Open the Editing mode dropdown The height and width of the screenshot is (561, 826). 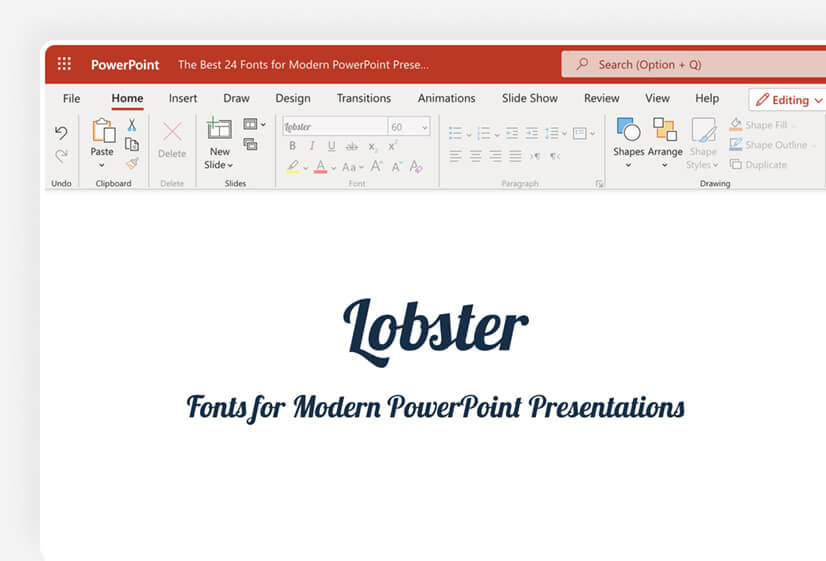pos(818,100)
